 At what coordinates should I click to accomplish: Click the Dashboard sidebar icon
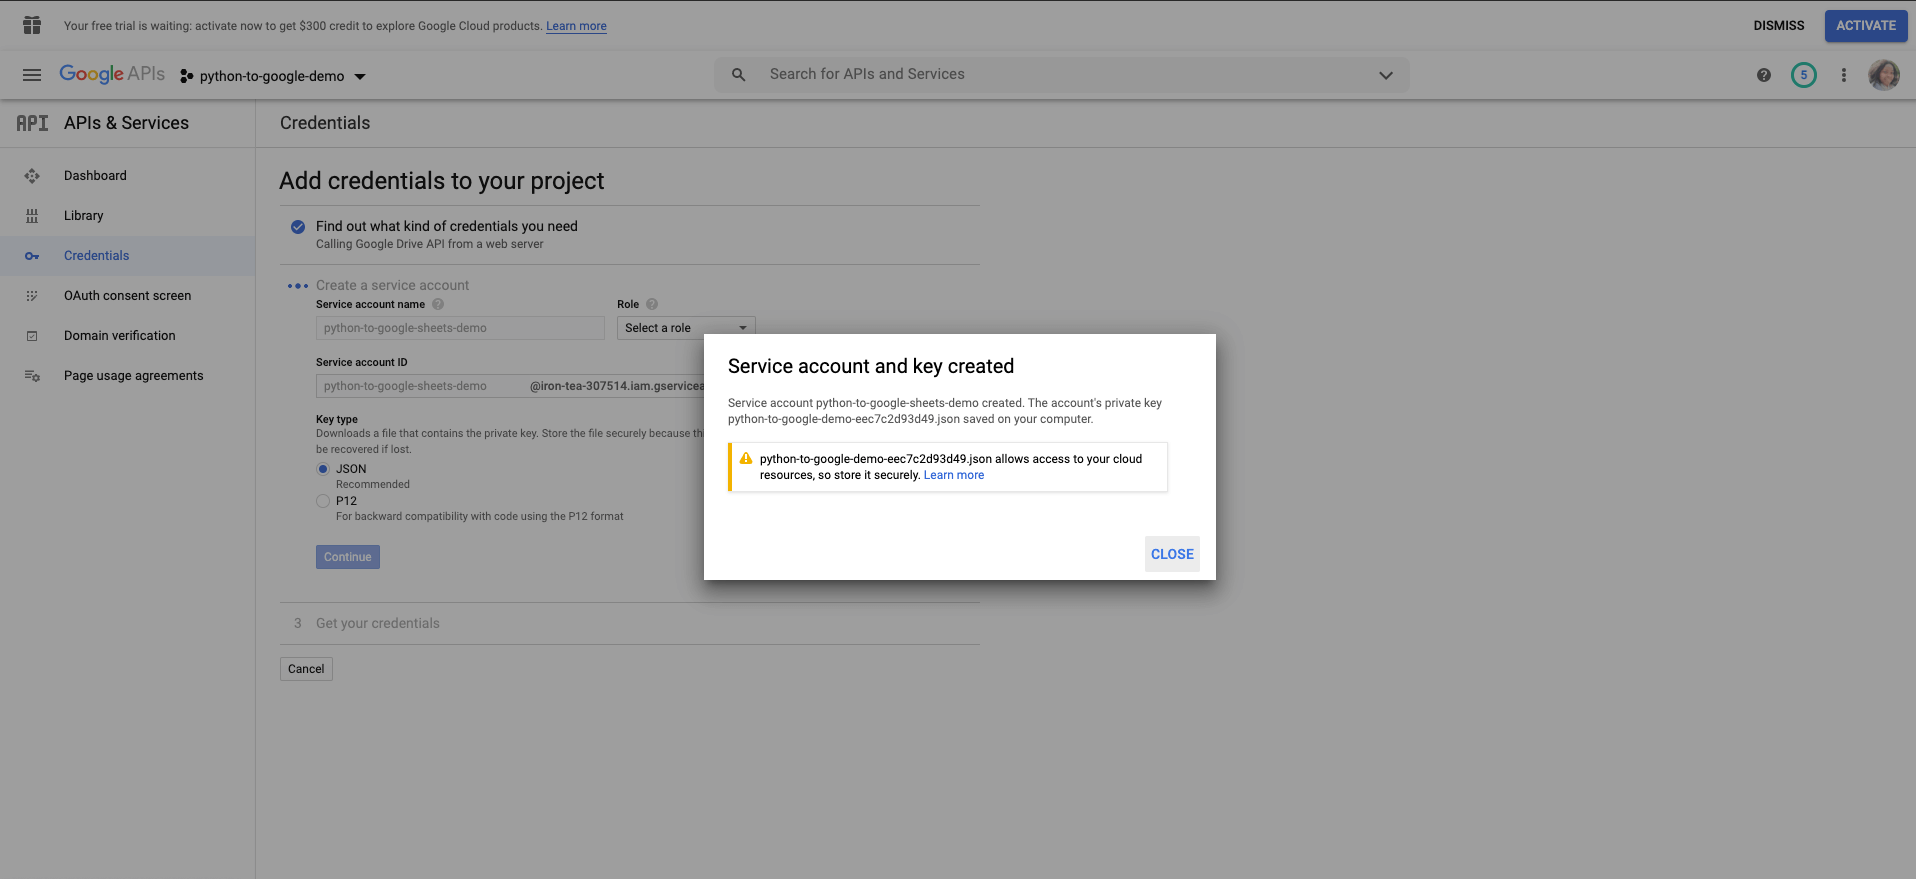pyautogui.click(x=32, y=176)
